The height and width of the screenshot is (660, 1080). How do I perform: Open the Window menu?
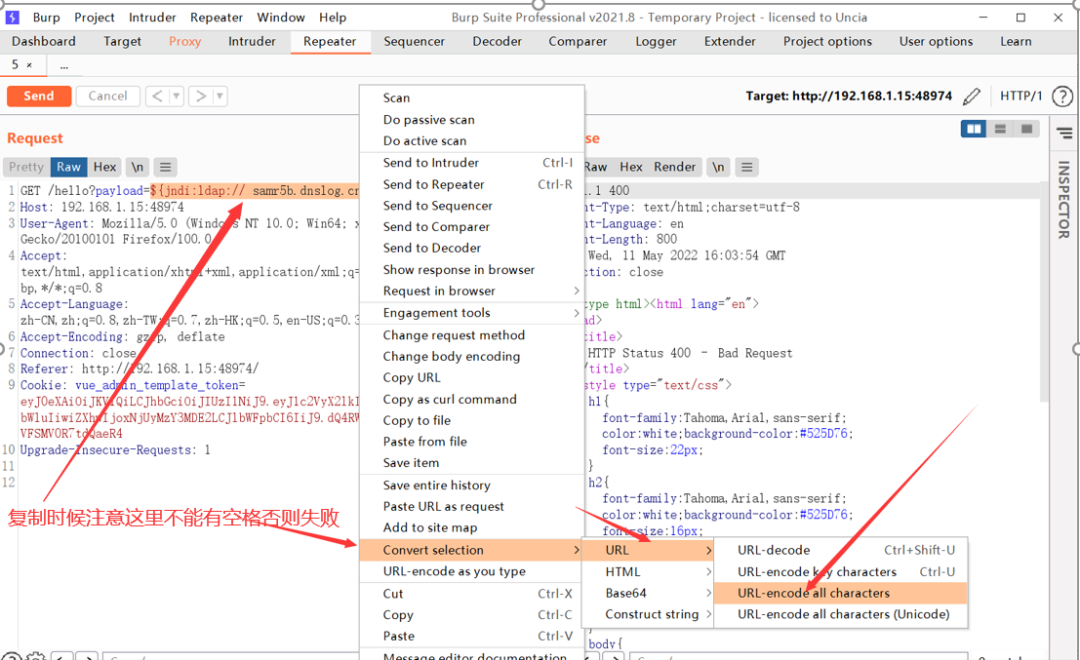[x=281, y=17]
